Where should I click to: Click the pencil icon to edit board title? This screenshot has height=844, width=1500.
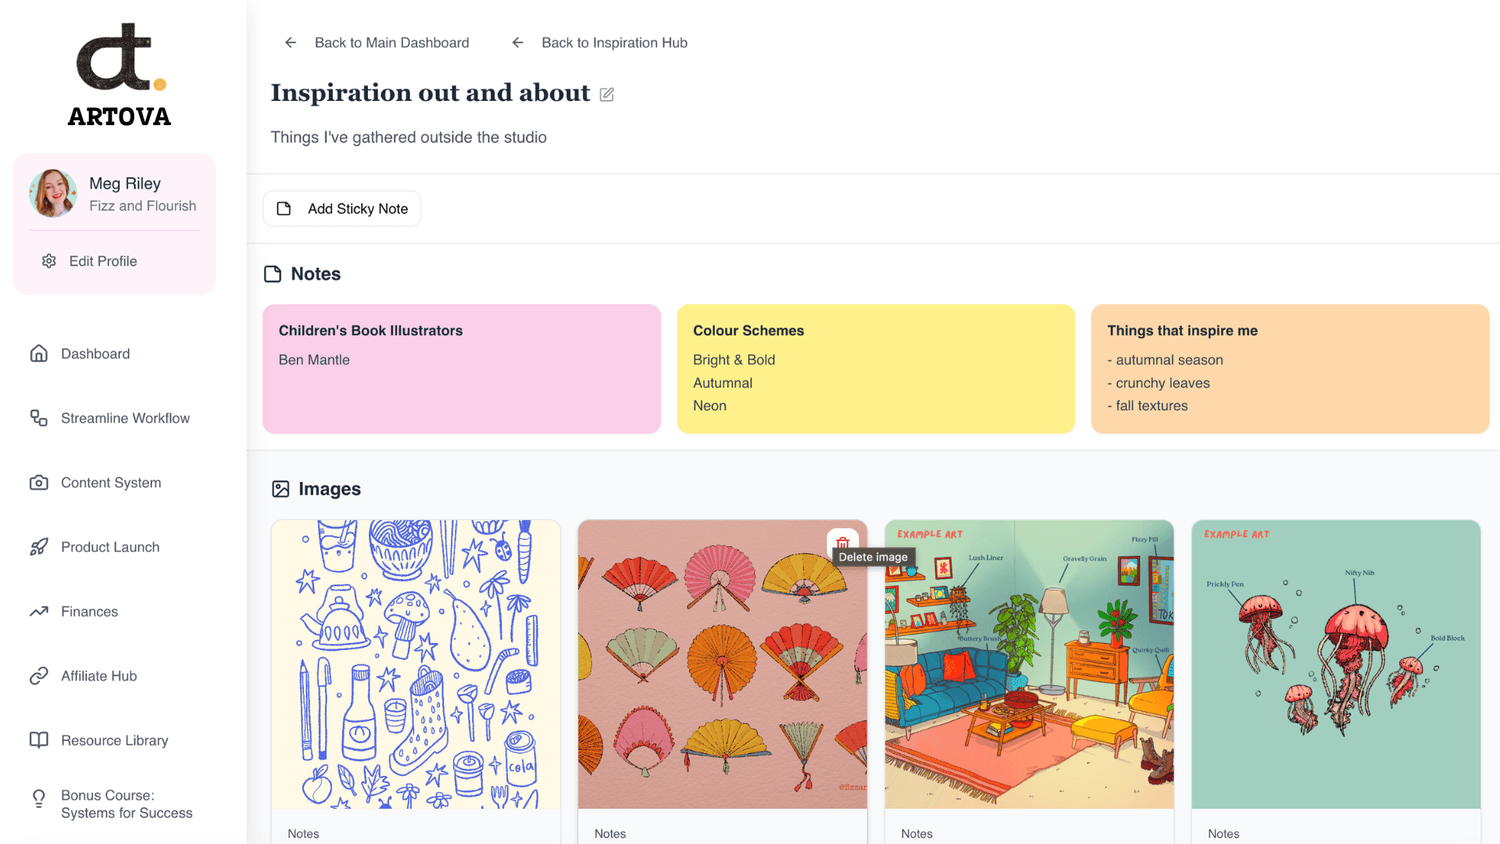click(607, 94)
